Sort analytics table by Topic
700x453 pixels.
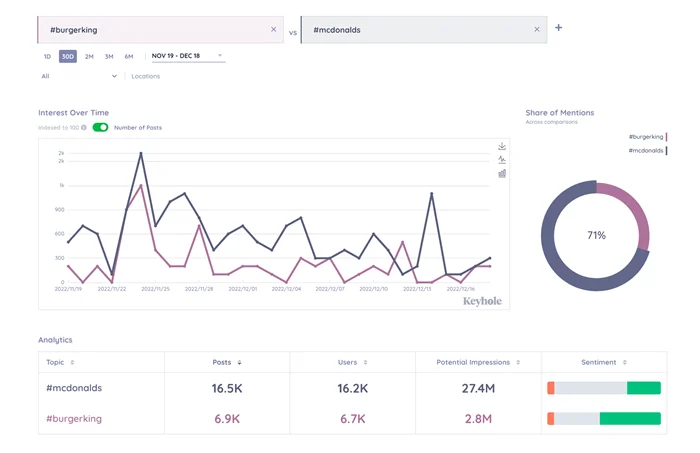[72, 362]
